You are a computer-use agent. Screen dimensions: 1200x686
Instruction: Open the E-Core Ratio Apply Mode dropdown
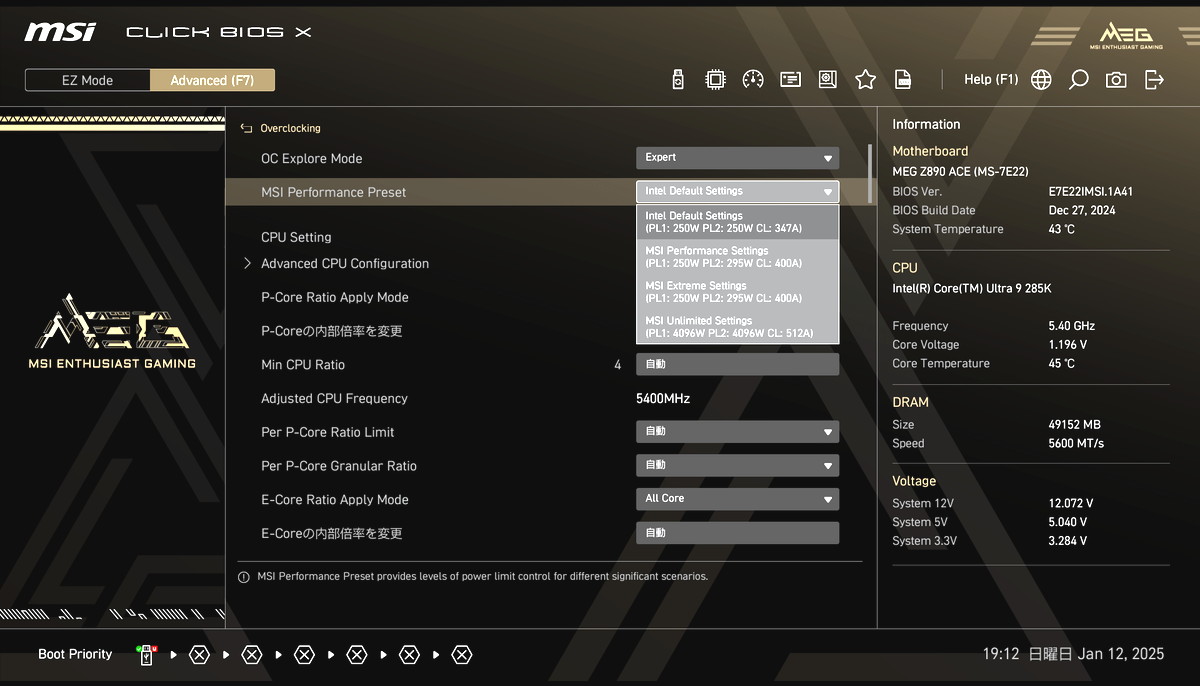point(737,499)
